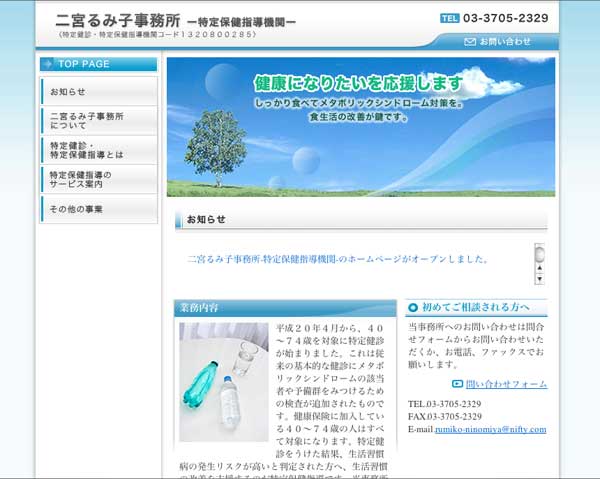Open 特定保健指導のサービス案内 menu item
This screenshot has width=600, height=479.
(x=98, y=180)
